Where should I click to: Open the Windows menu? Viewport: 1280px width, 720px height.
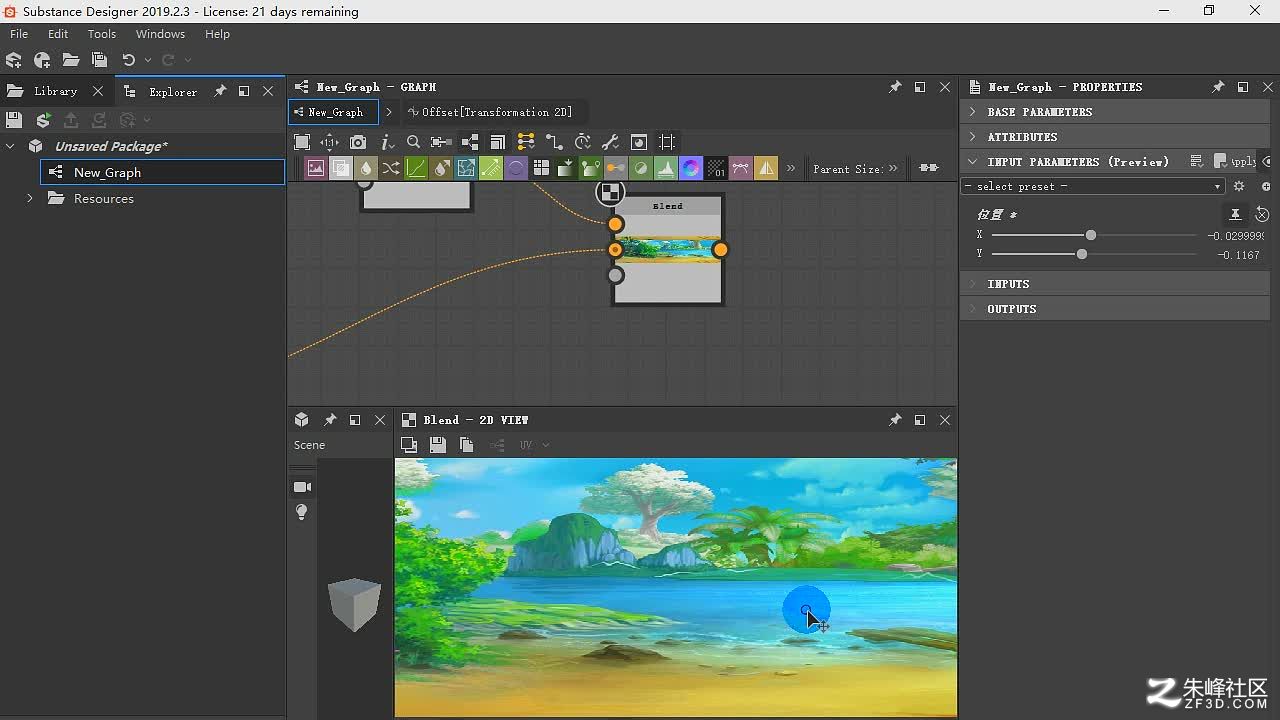pyautogui.click(x=160, y=34)
